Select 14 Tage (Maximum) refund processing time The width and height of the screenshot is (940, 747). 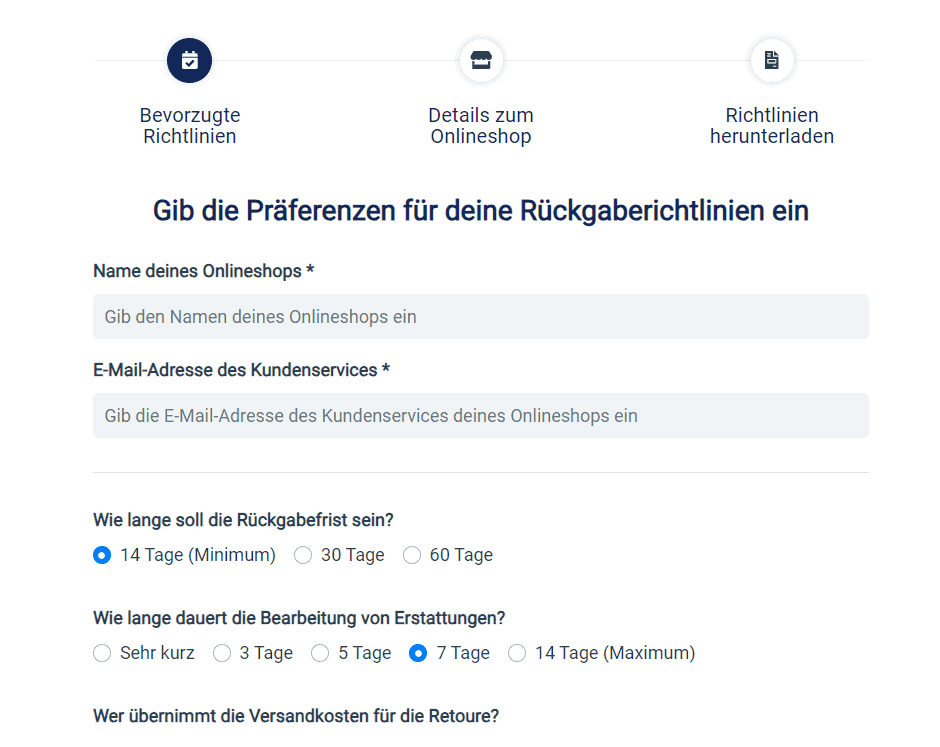click(x=517, y=652)
